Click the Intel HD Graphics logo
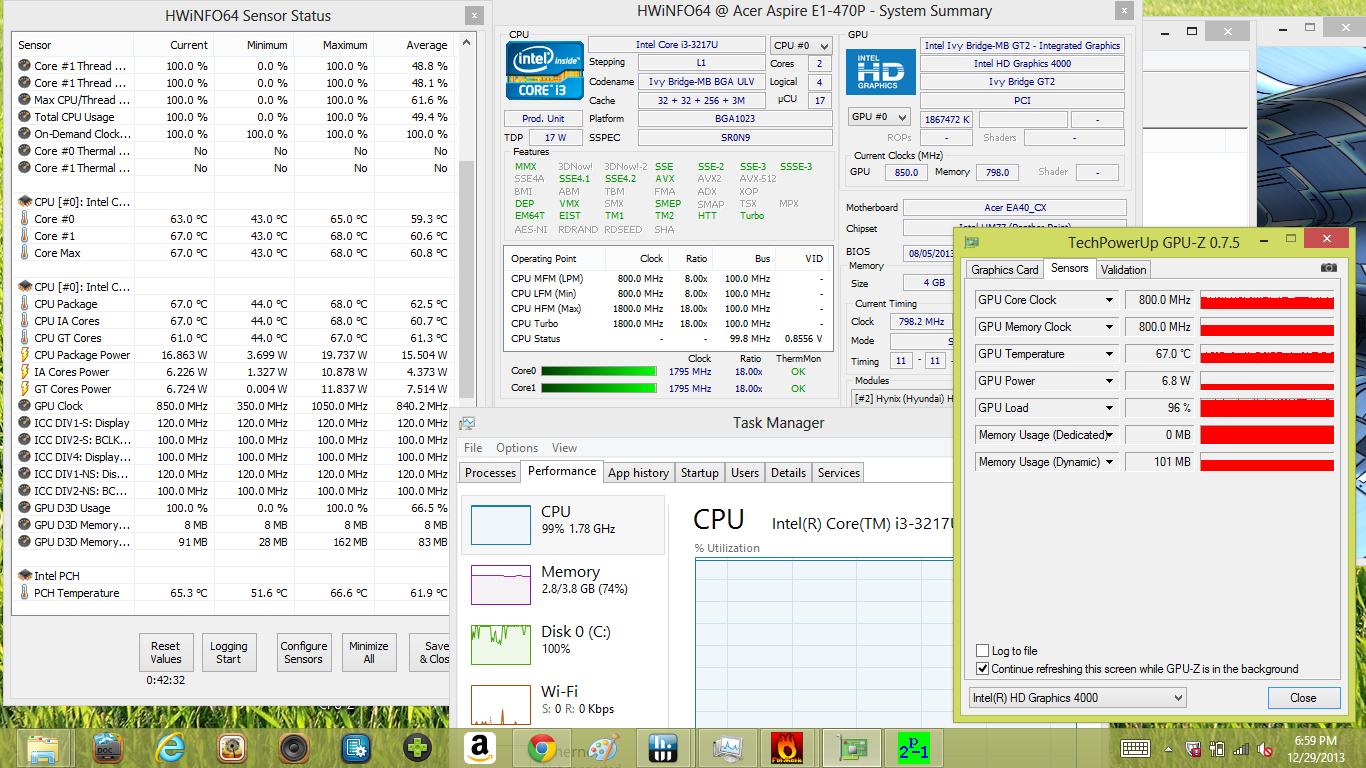 pyautogui.click(x=881, y=70)
